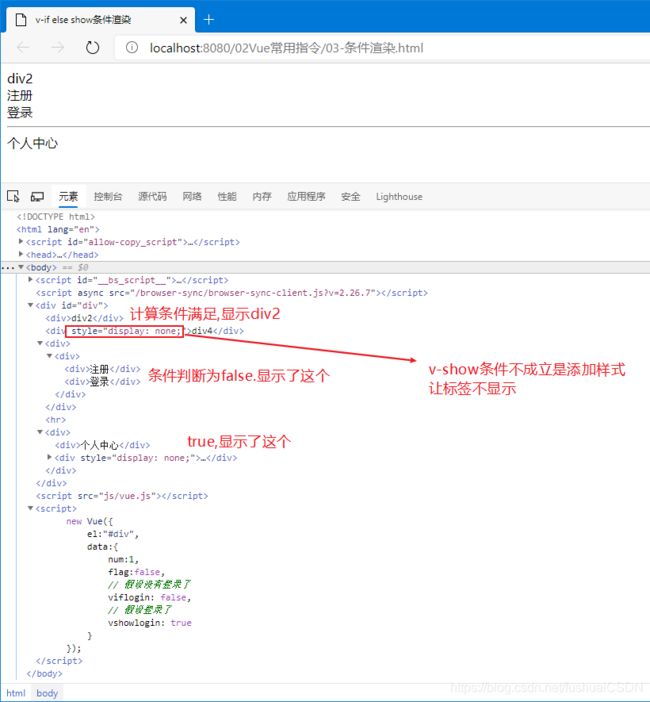Screen dimensions: 650x702
Task: Open the 控制台 tab
Action: coord(108,196)
